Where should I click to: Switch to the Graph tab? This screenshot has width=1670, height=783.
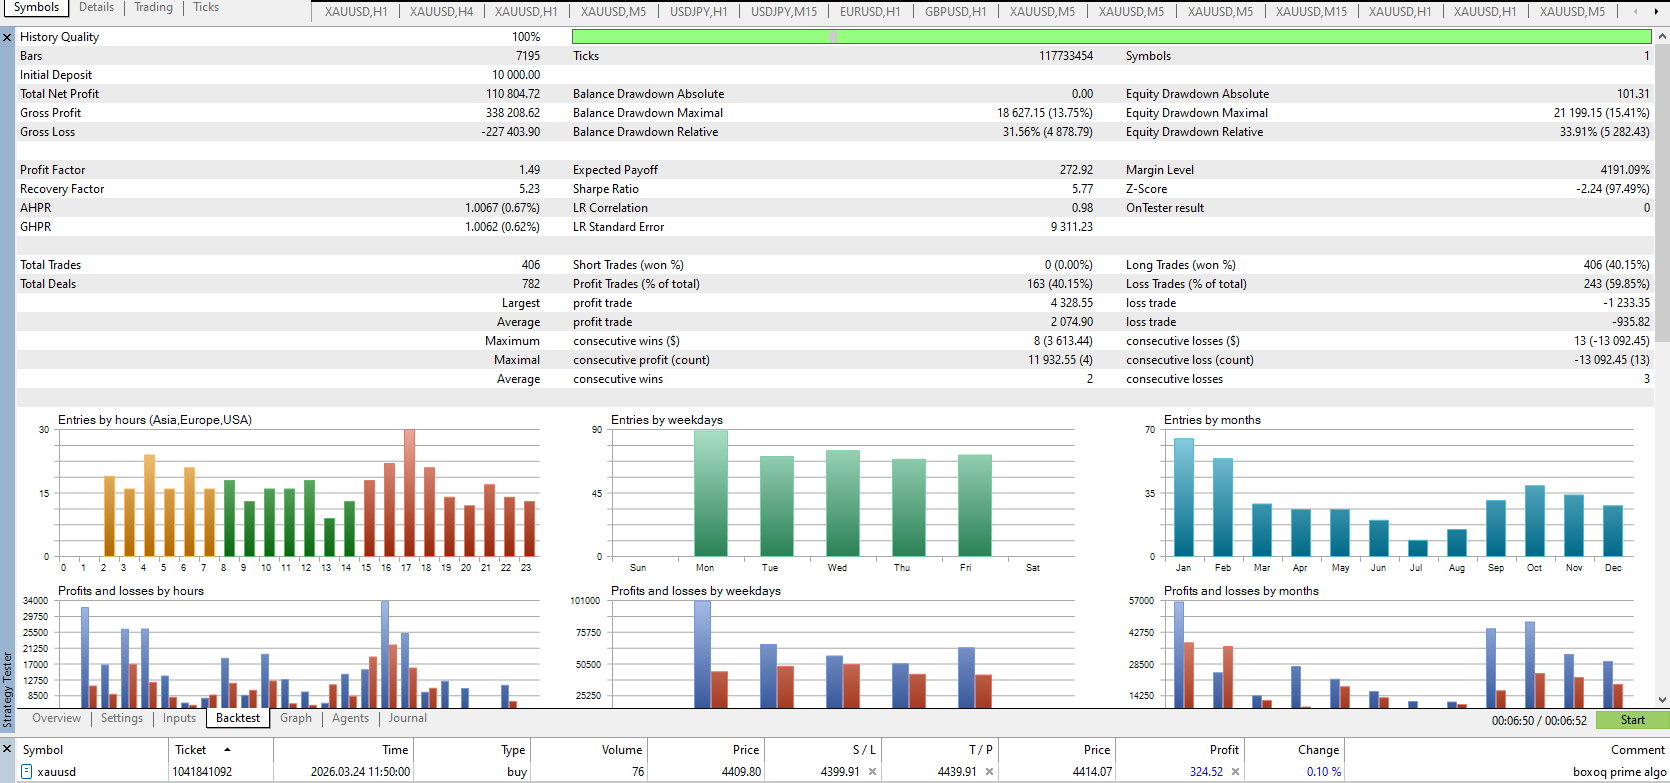(x=295, y=718)
